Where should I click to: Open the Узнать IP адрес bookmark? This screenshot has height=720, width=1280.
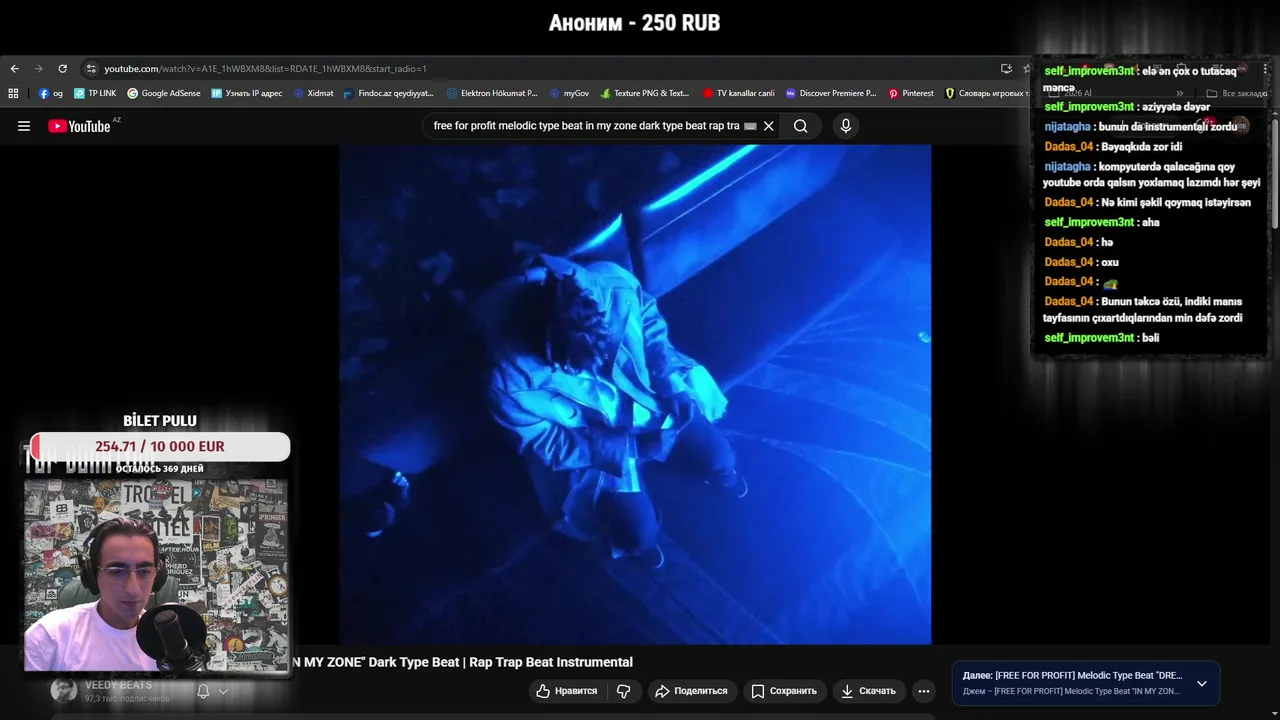[x=247, y=93]
